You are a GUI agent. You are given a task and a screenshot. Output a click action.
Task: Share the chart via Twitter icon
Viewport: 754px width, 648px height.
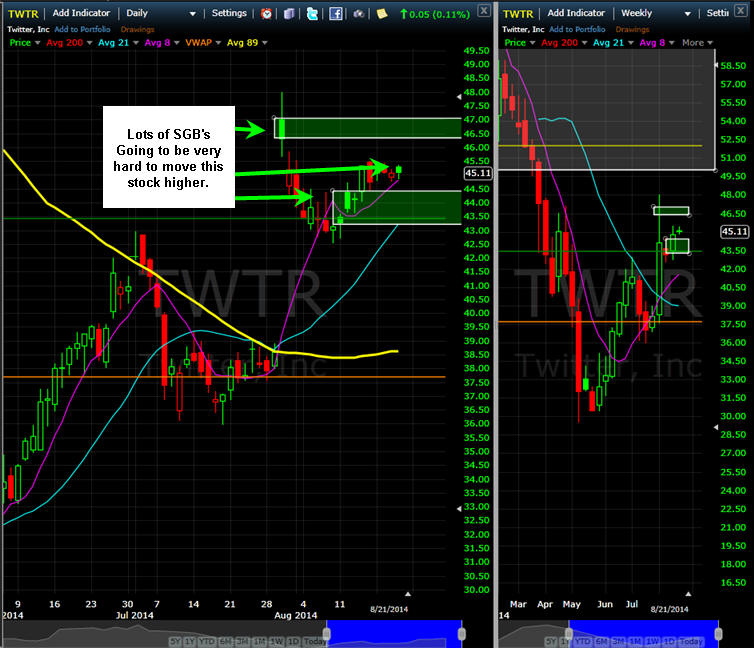(x=313, y=13)
